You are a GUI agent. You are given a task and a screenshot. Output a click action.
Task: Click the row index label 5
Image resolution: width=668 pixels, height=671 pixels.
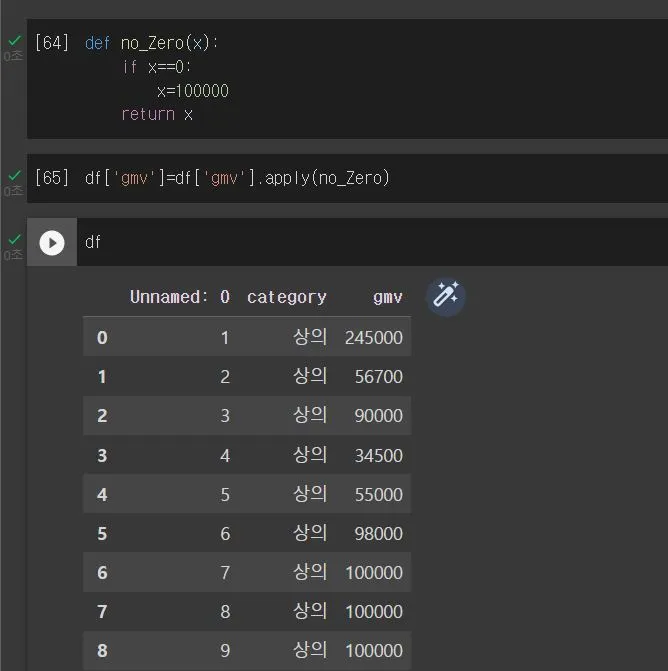pyautogui.click(x=102, y=534)
